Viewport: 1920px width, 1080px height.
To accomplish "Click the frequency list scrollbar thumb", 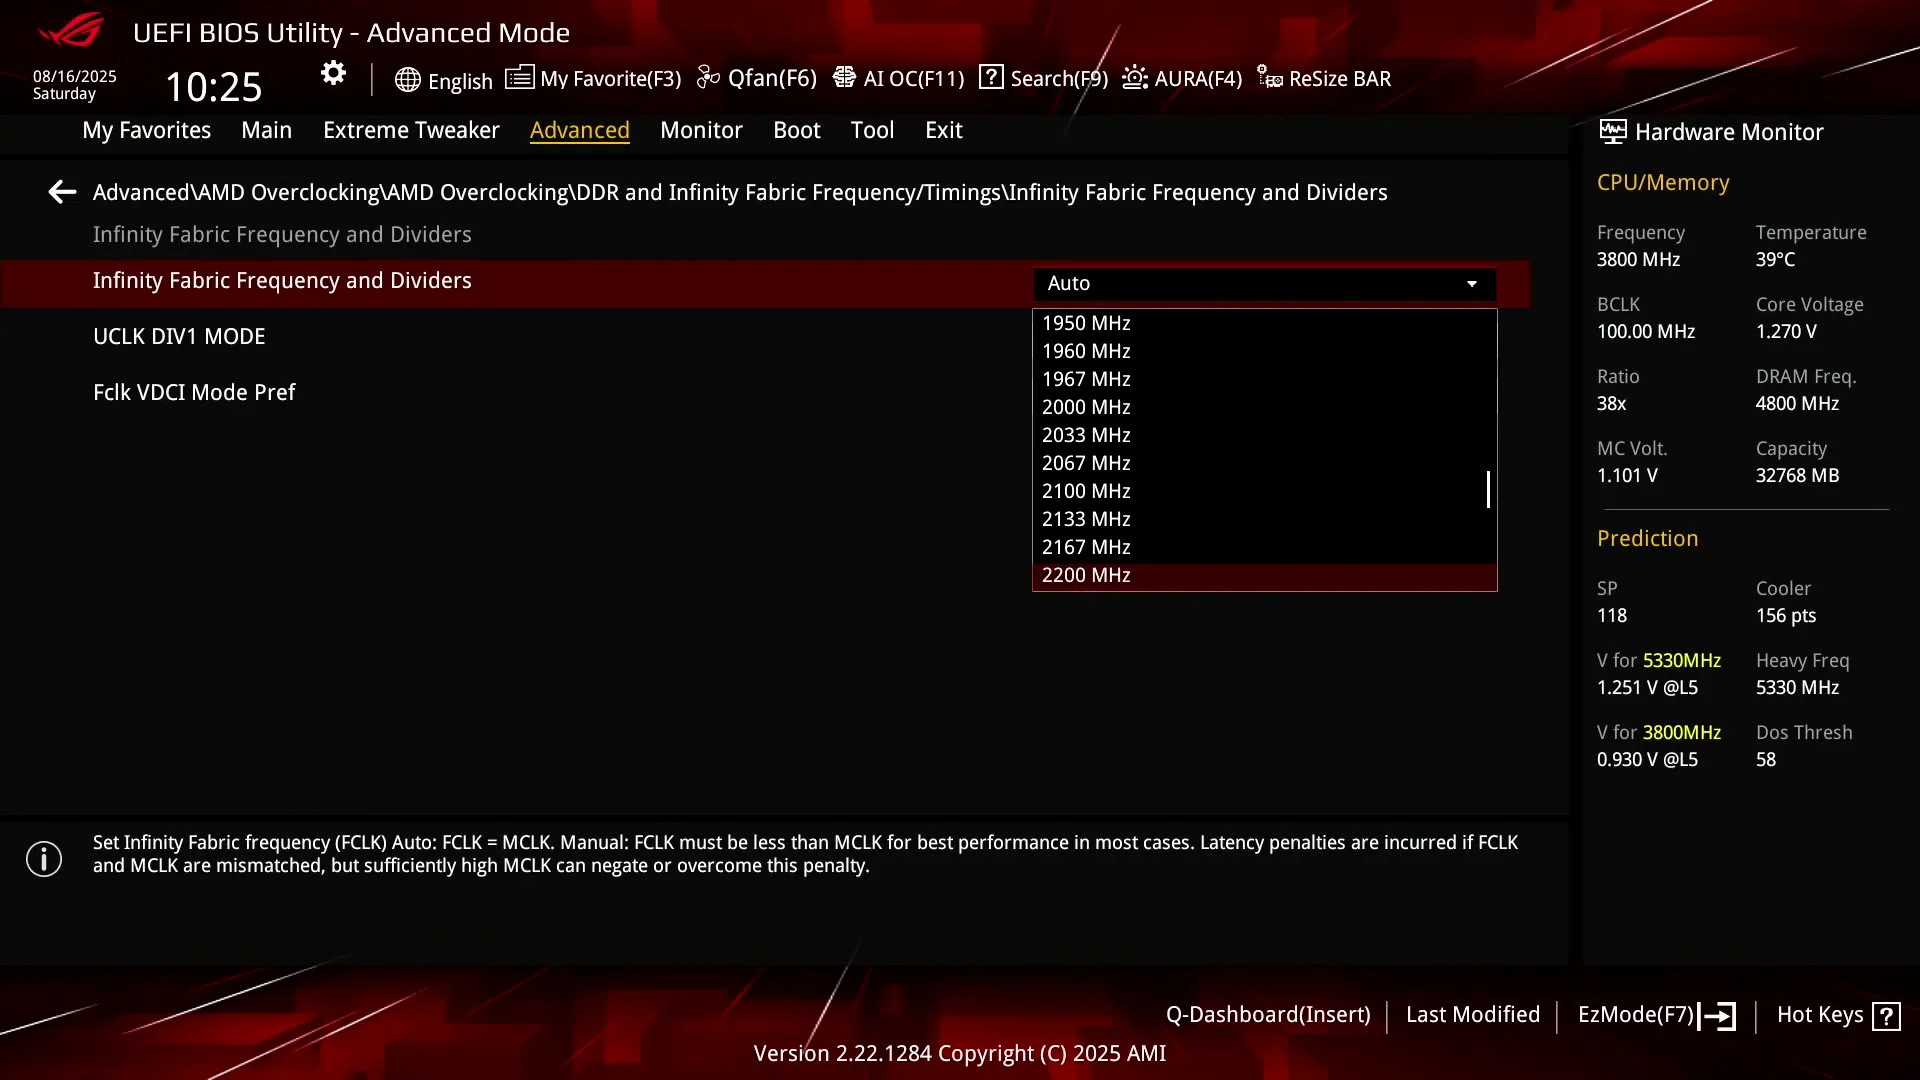I will point(1488,490).
